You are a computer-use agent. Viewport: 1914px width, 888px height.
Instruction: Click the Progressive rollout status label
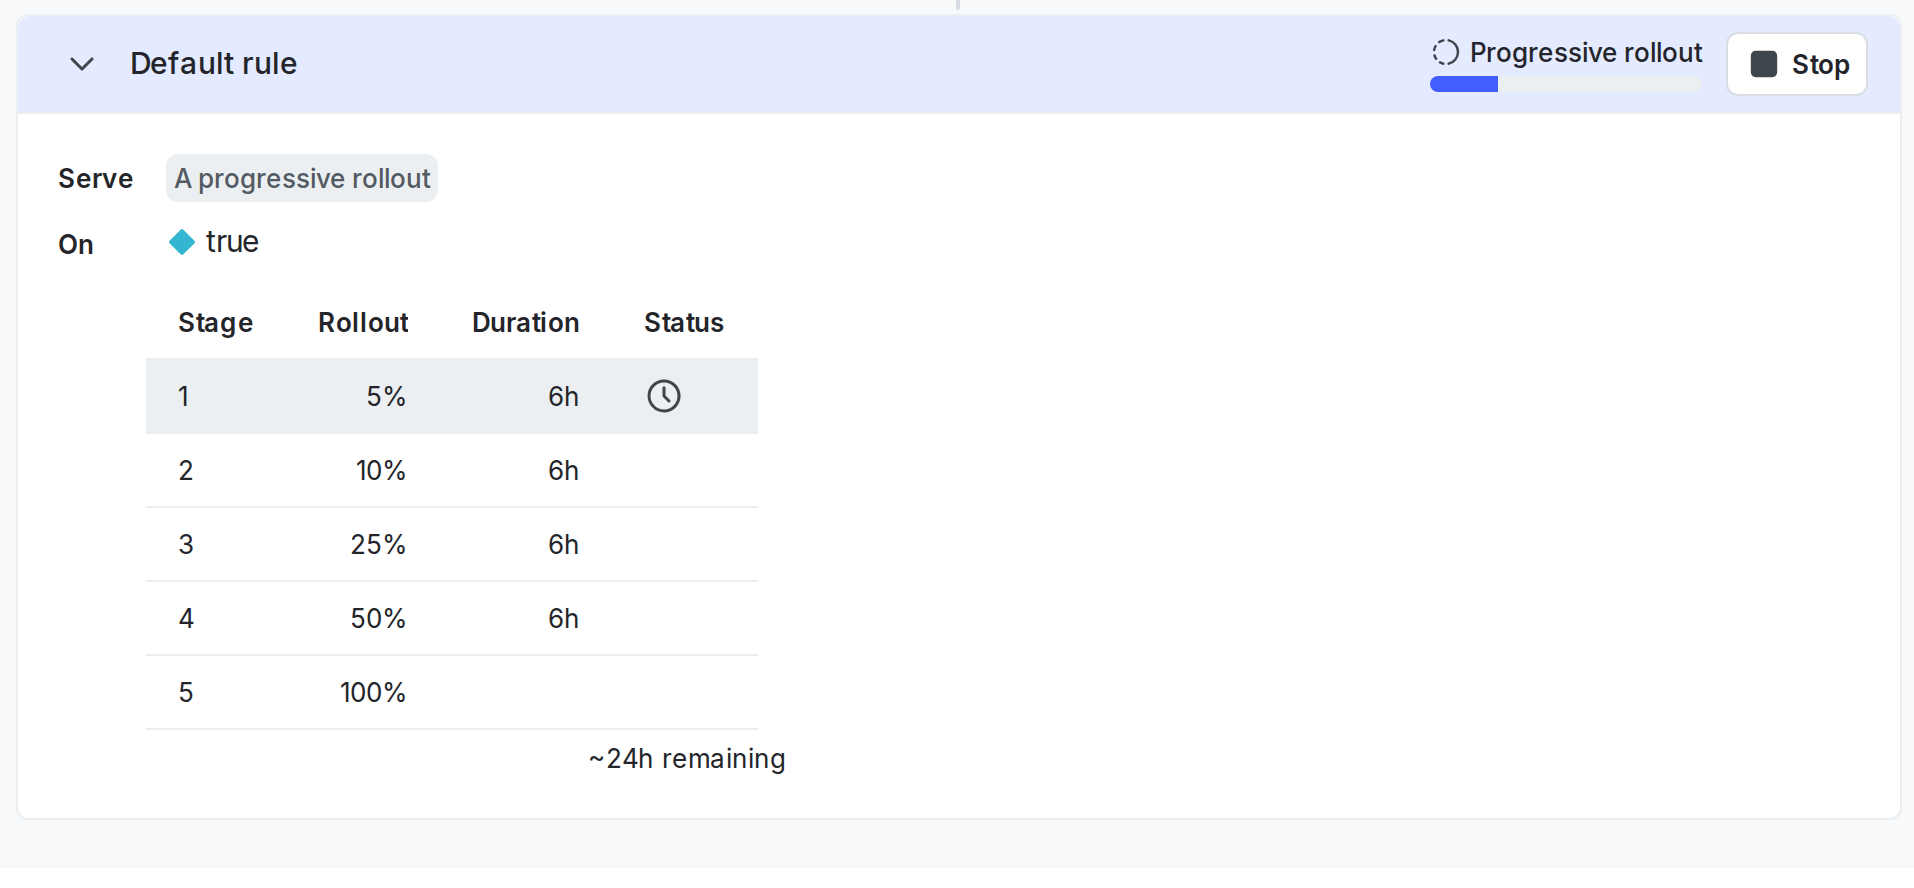pos(1586,52)
